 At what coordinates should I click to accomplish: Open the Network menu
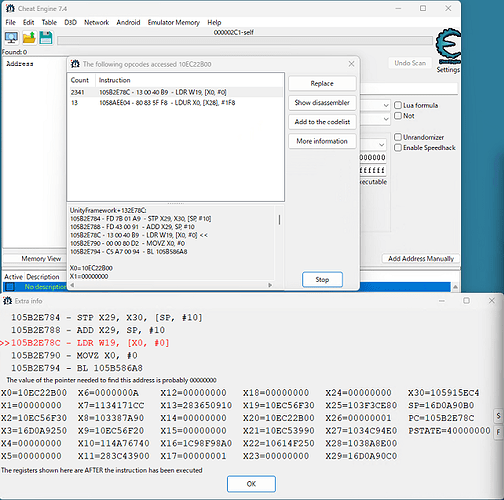[x=96, y=22]
